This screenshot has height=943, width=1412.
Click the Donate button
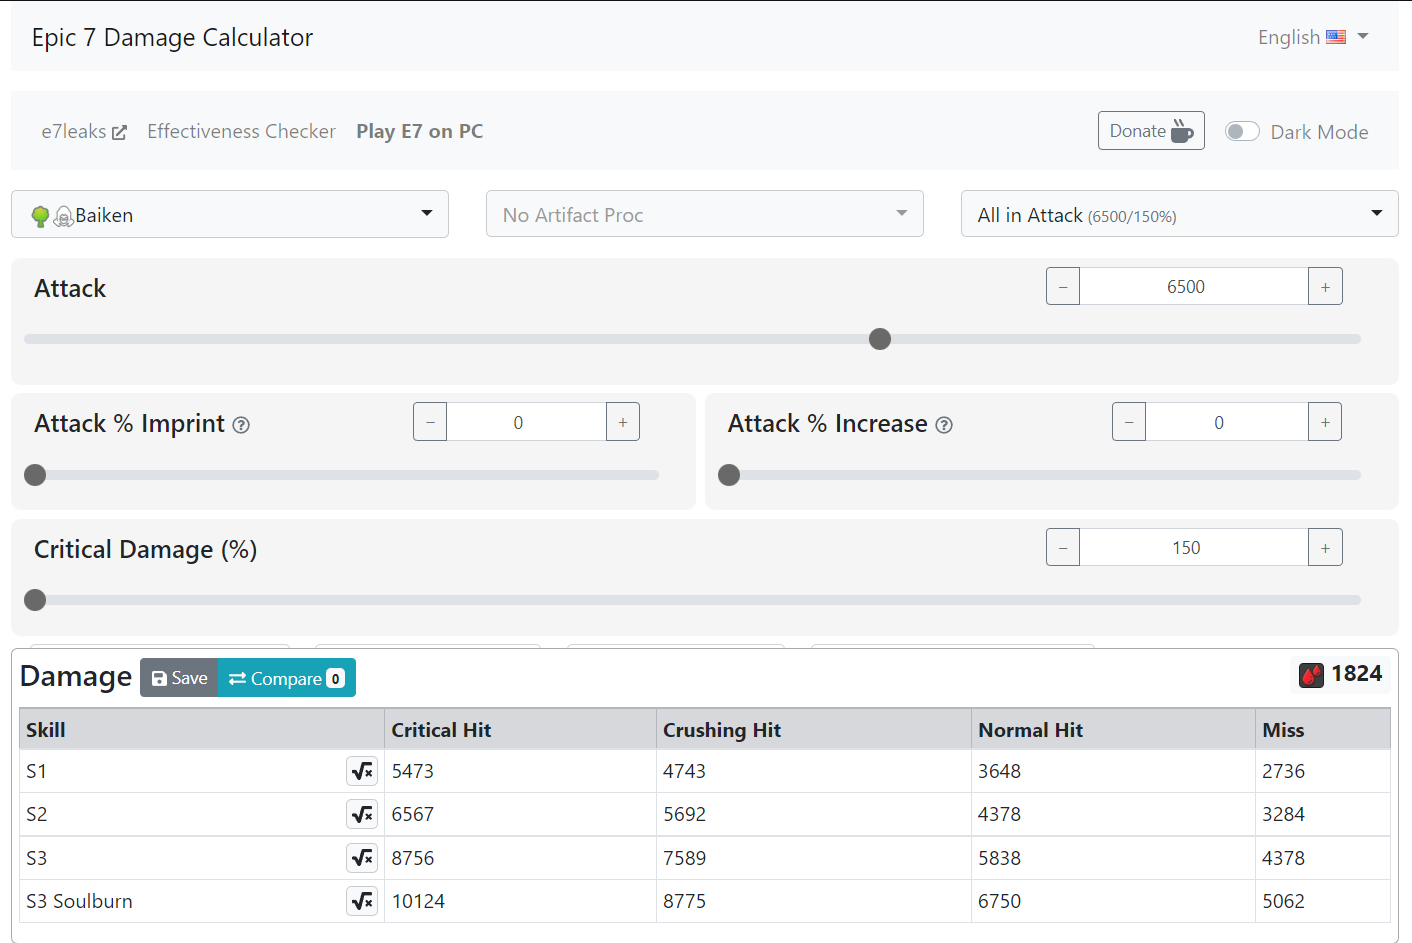[1150, 131]
